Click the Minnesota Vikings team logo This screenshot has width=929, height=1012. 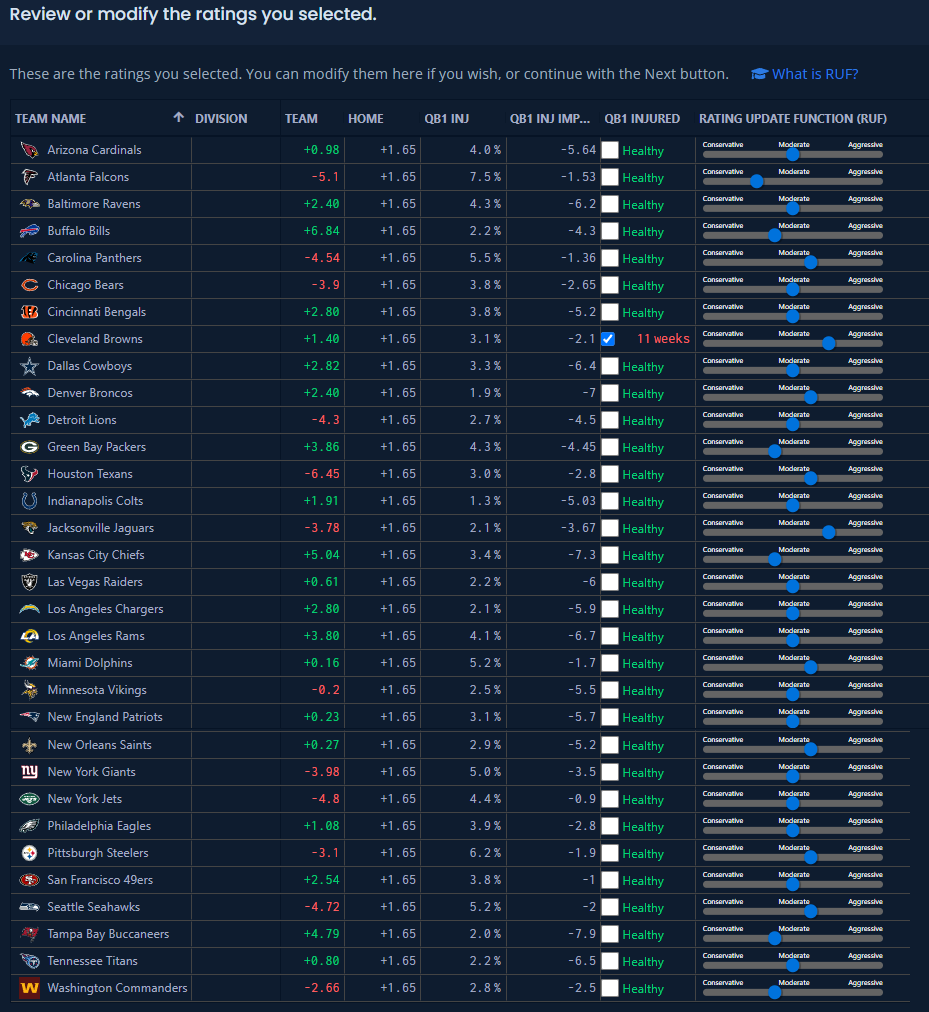[29, 690]
